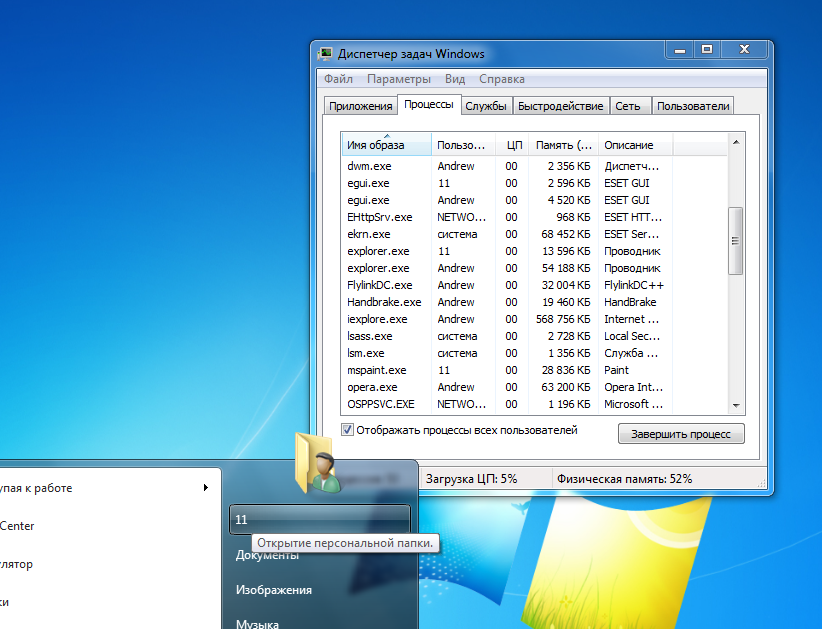
Task: Click the process list scrollbar thumb
Action: (x=735, y=241)
